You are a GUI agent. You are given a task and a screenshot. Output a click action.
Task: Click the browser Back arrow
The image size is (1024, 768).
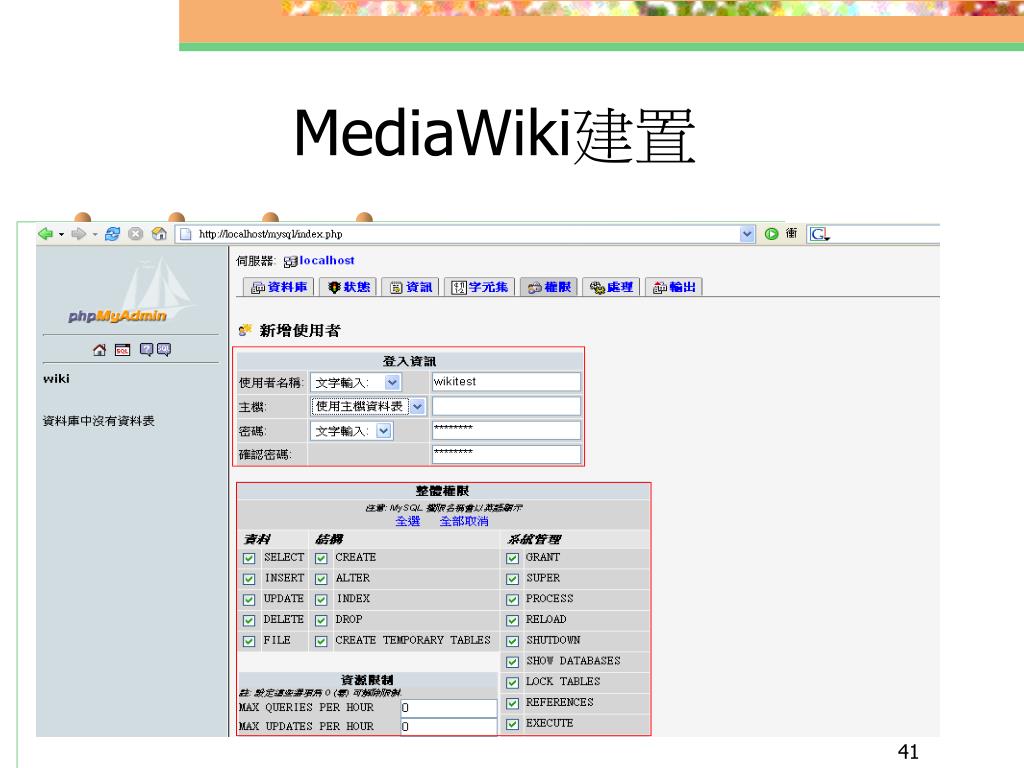[45, 234]
